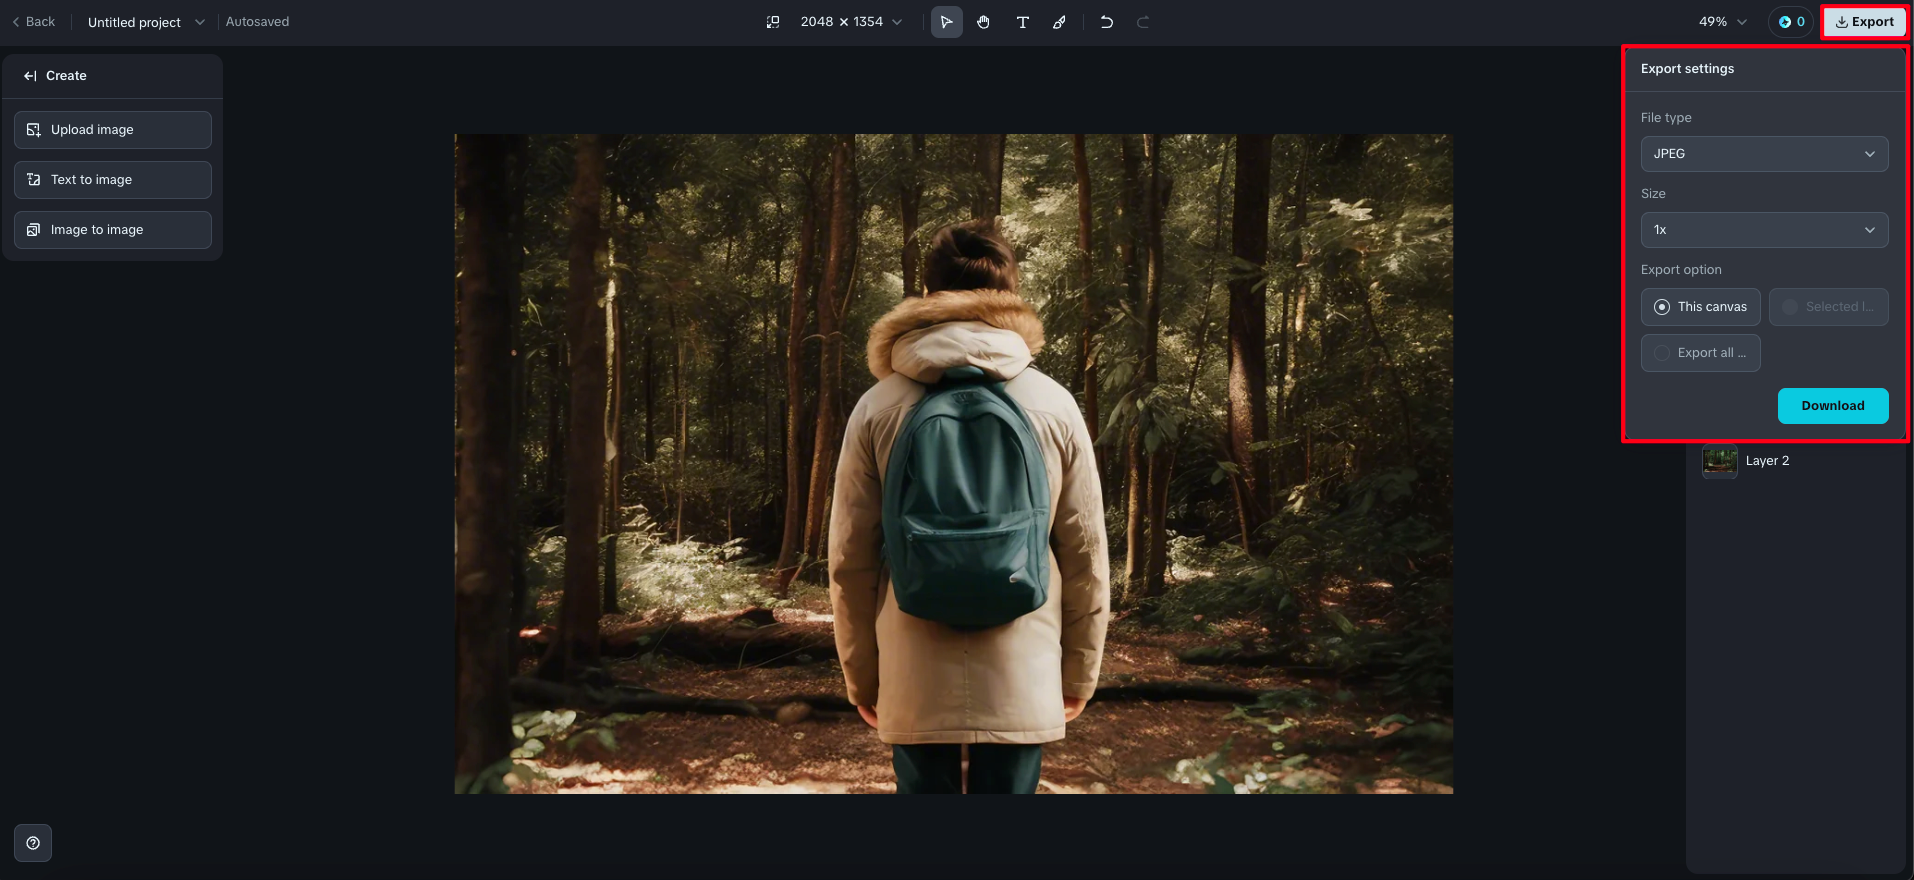
Task: Click the Layer 2 label
Action: pyautogui.click(x=1767, y=461)
